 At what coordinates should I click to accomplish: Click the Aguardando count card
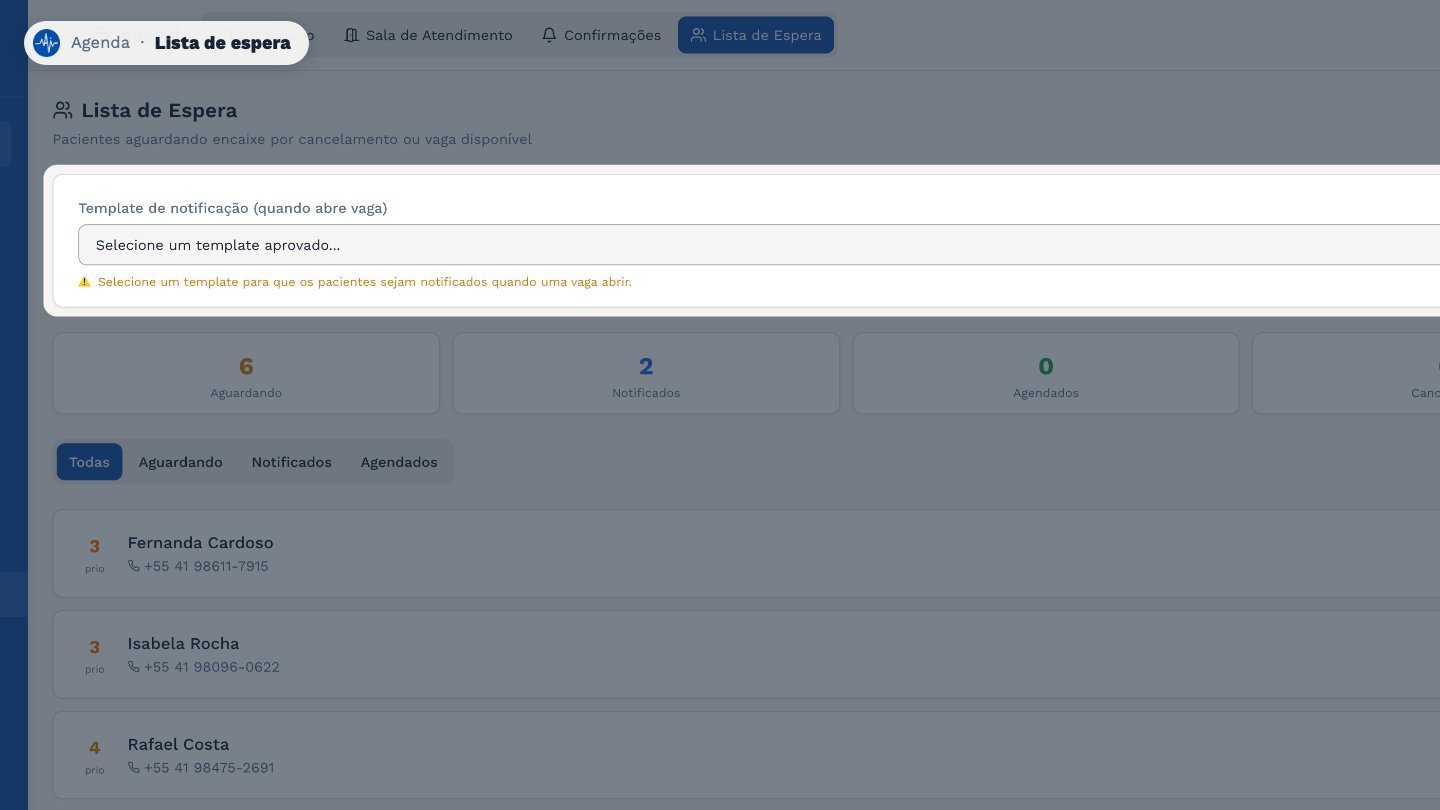[246, 373]
